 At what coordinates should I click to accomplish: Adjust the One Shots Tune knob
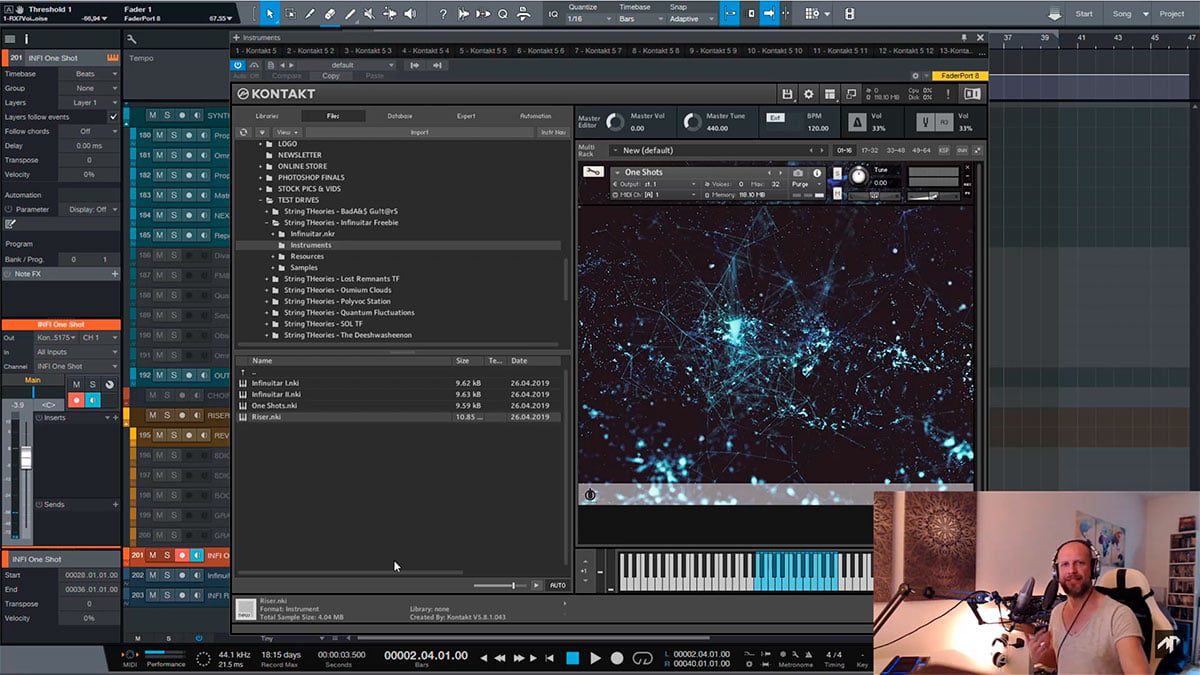pos(858,176)
